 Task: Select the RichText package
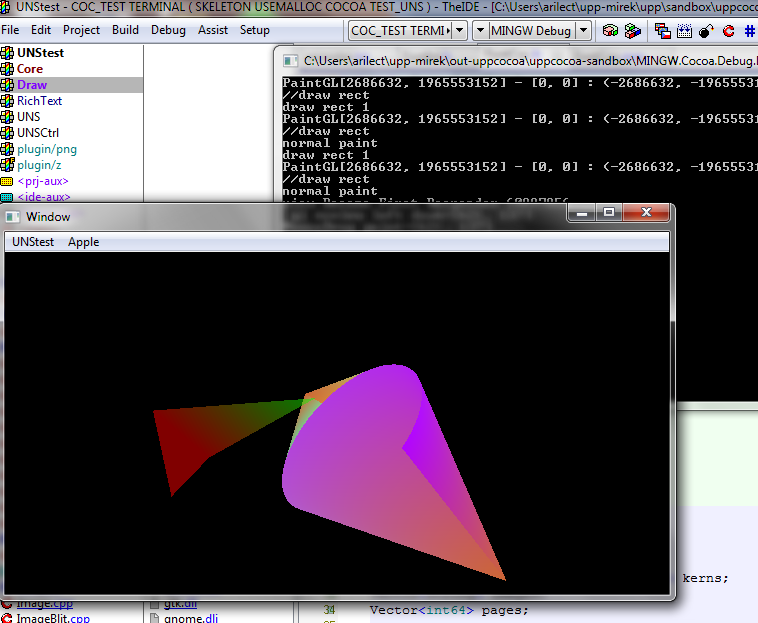(39, 101)
